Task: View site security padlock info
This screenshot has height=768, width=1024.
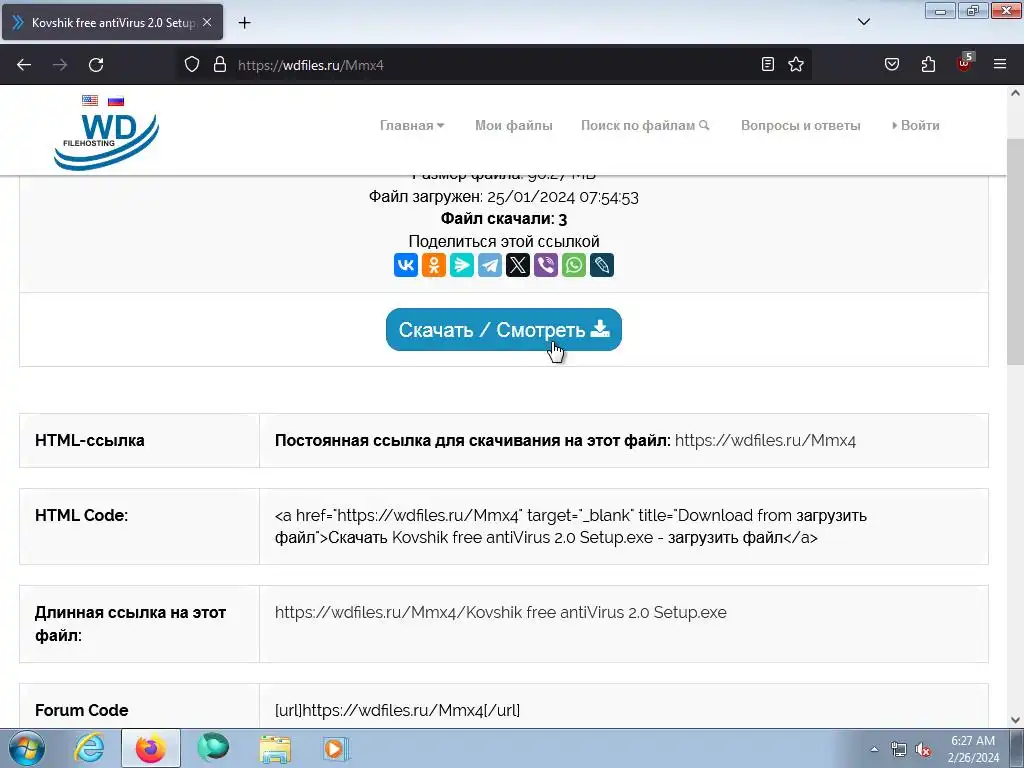Action: tap(220, 64)
